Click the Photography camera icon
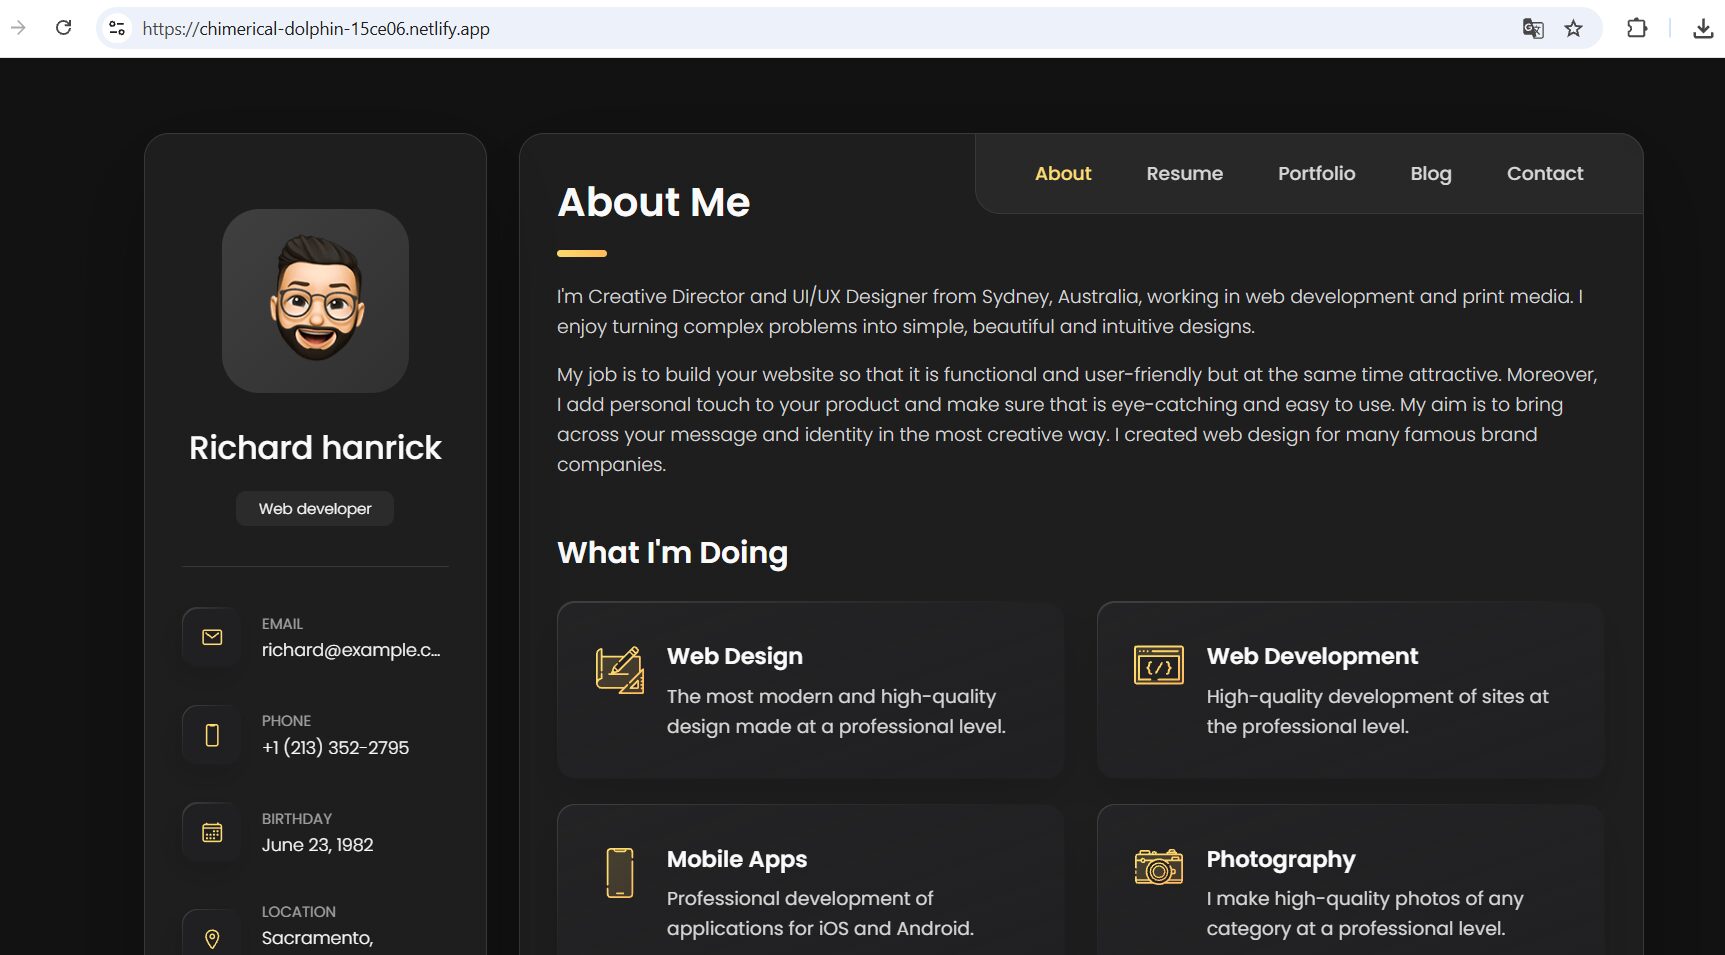The width and height of the screenshot is (1725, 955). coord(1158,867)
